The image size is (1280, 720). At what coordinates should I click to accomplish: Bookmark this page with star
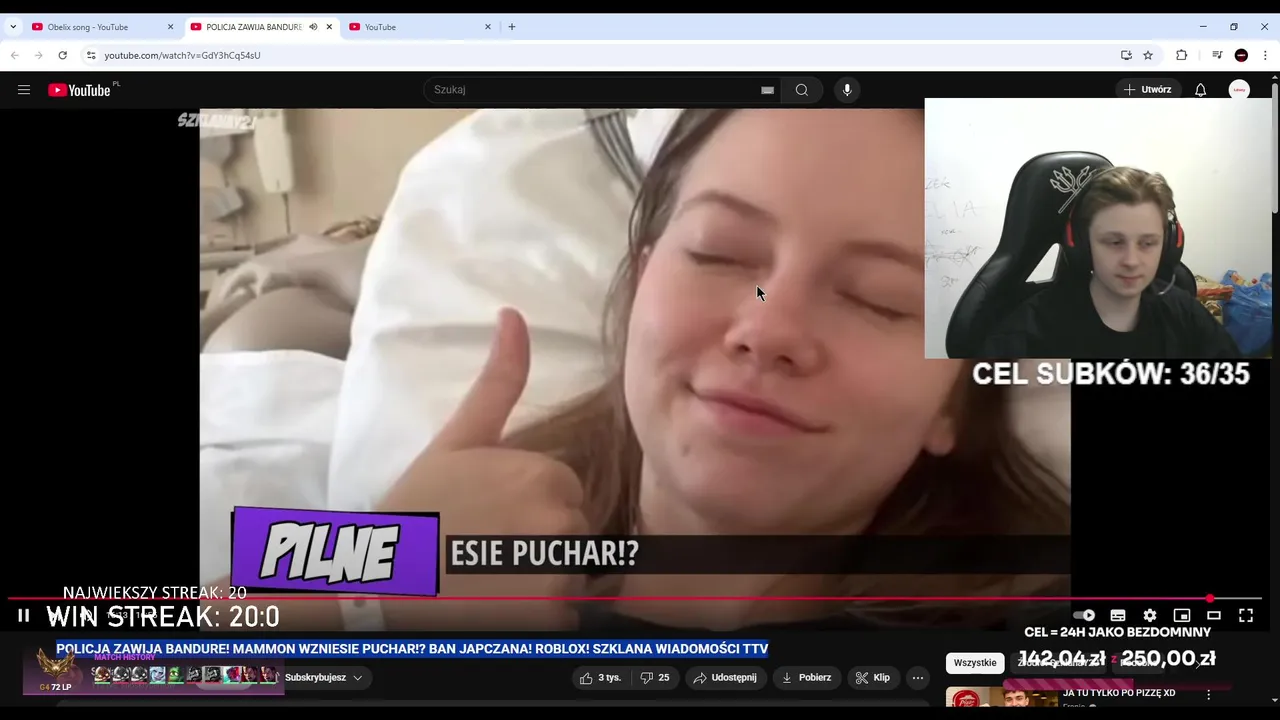point(1148,55)
